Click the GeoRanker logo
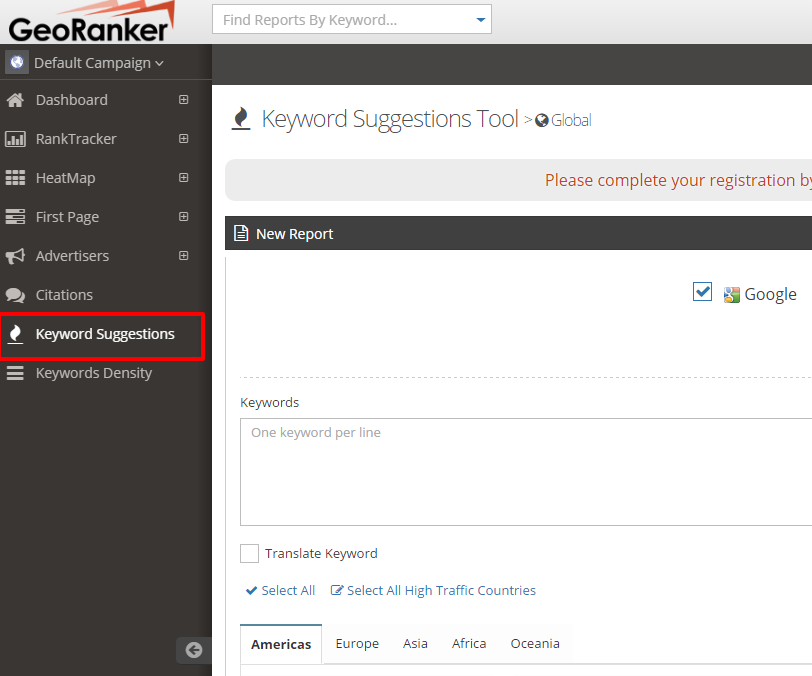812x676 pixels. [x=91, y=23]
